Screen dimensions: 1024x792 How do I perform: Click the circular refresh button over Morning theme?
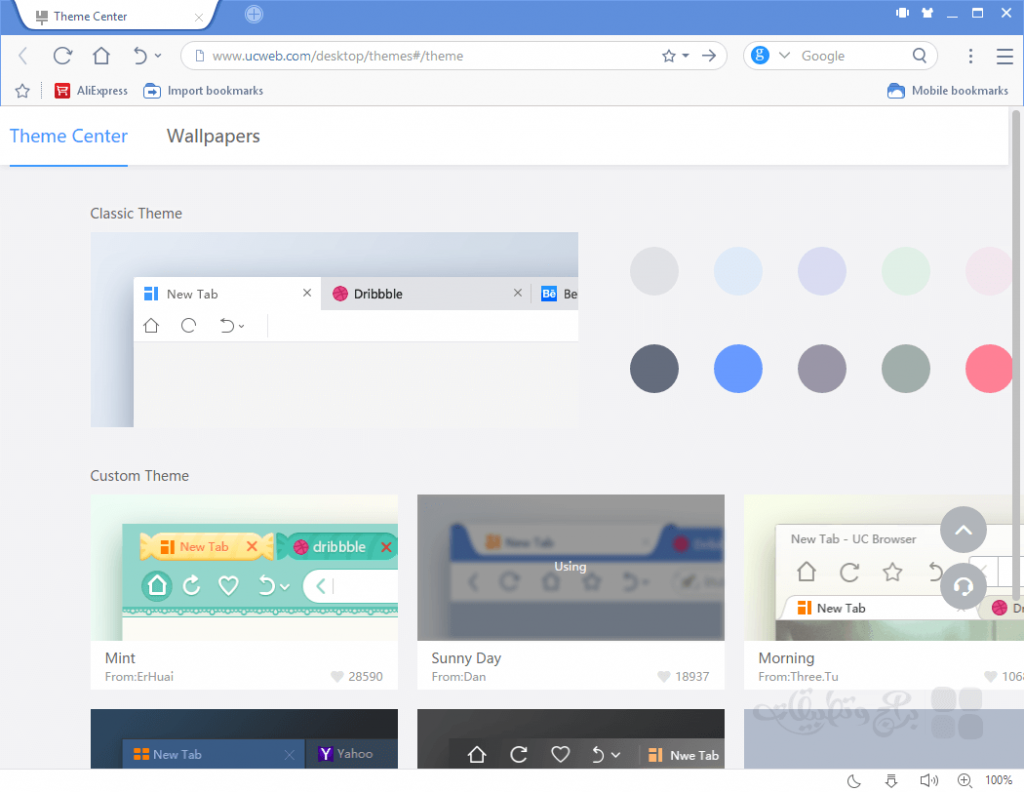pyautogui.click(x=962, y=586)
